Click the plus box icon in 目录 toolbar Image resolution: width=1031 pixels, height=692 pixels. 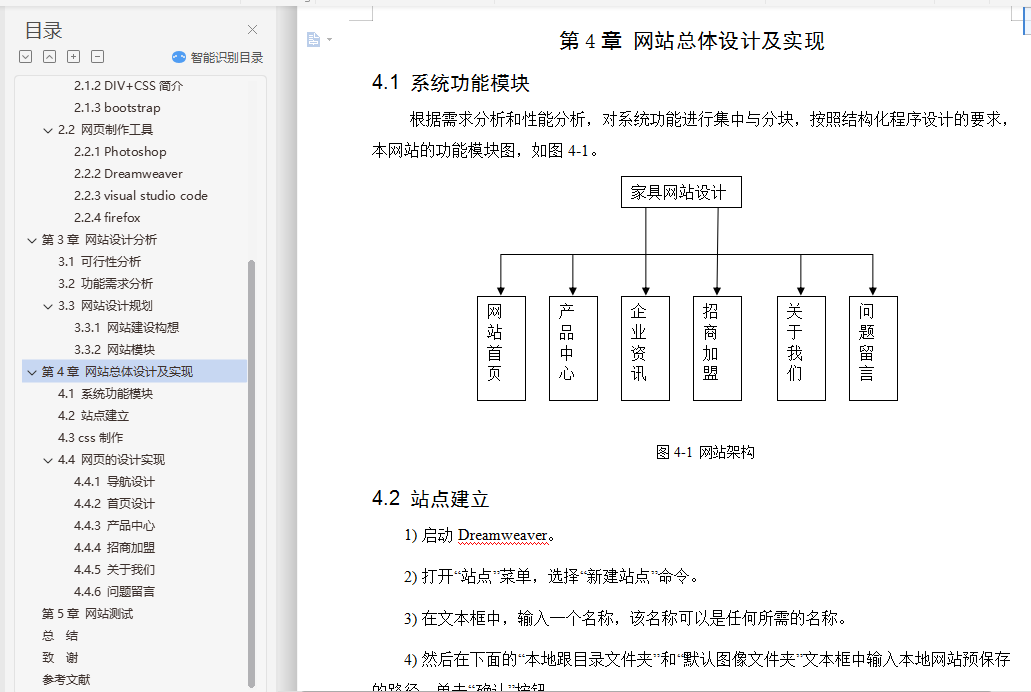tap(74, 57)
